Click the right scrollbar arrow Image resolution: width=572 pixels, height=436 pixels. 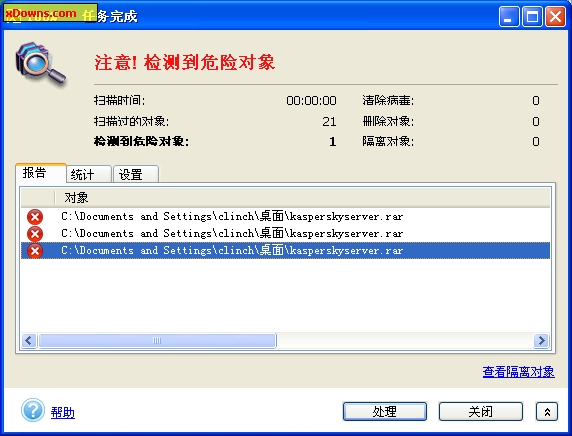541,340
